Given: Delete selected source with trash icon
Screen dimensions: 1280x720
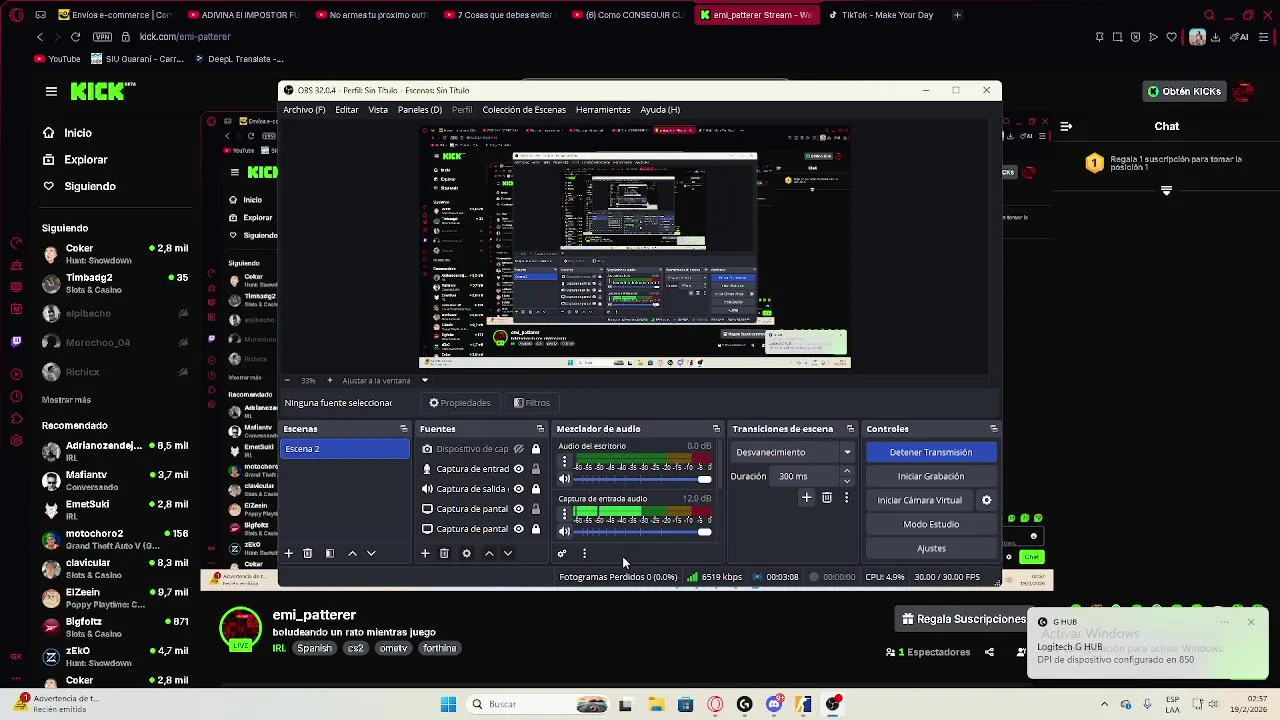Looking at the screenshot, I should click(444, 553).
